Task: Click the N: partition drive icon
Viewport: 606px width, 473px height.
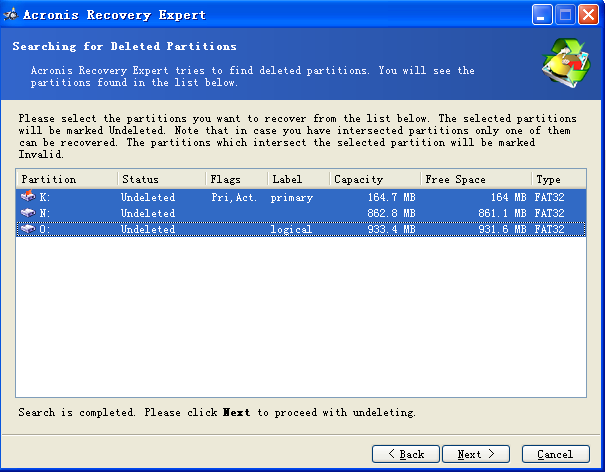Action: point(28,213)
